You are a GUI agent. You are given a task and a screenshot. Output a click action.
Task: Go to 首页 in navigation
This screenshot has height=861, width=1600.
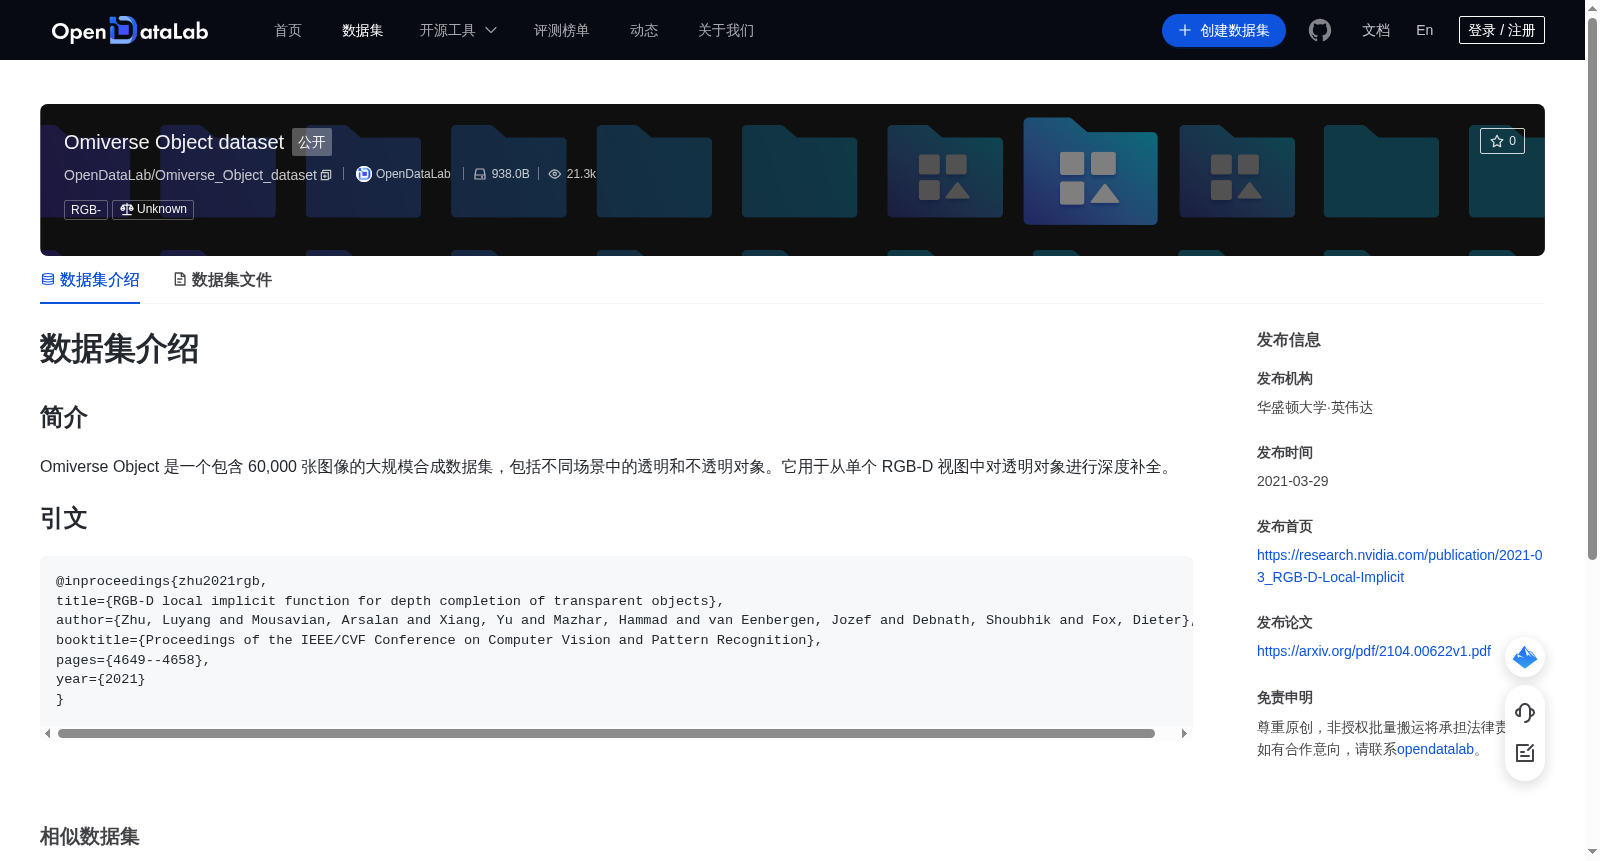[x=288, y=30]
